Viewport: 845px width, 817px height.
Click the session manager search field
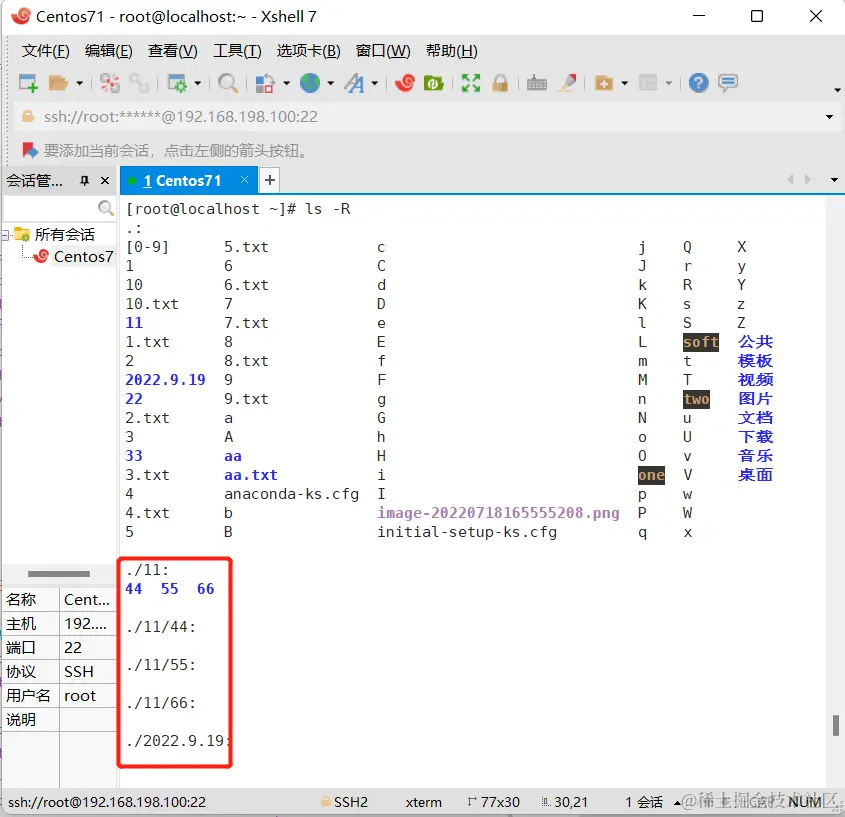pos(52,208)
